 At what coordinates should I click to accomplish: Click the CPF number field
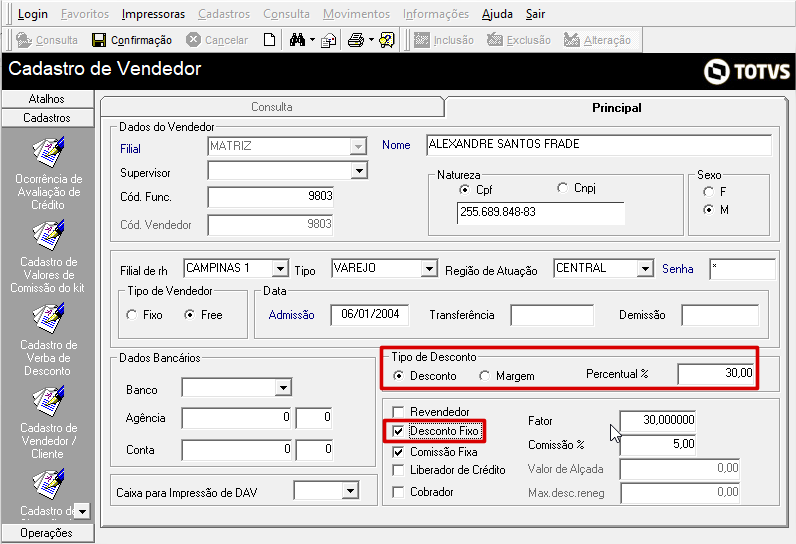click(x=541, y=213)
